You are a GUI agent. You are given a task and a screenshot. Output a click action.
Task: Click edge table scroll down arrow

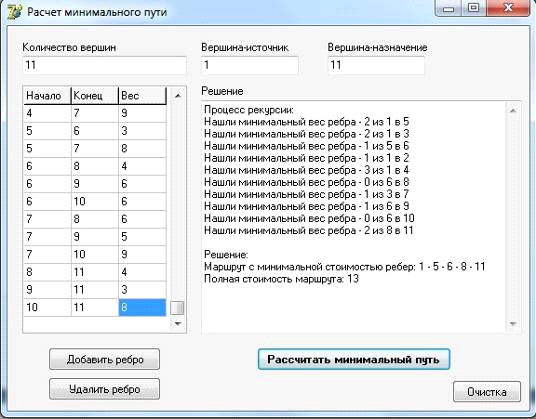pos(177,323)
